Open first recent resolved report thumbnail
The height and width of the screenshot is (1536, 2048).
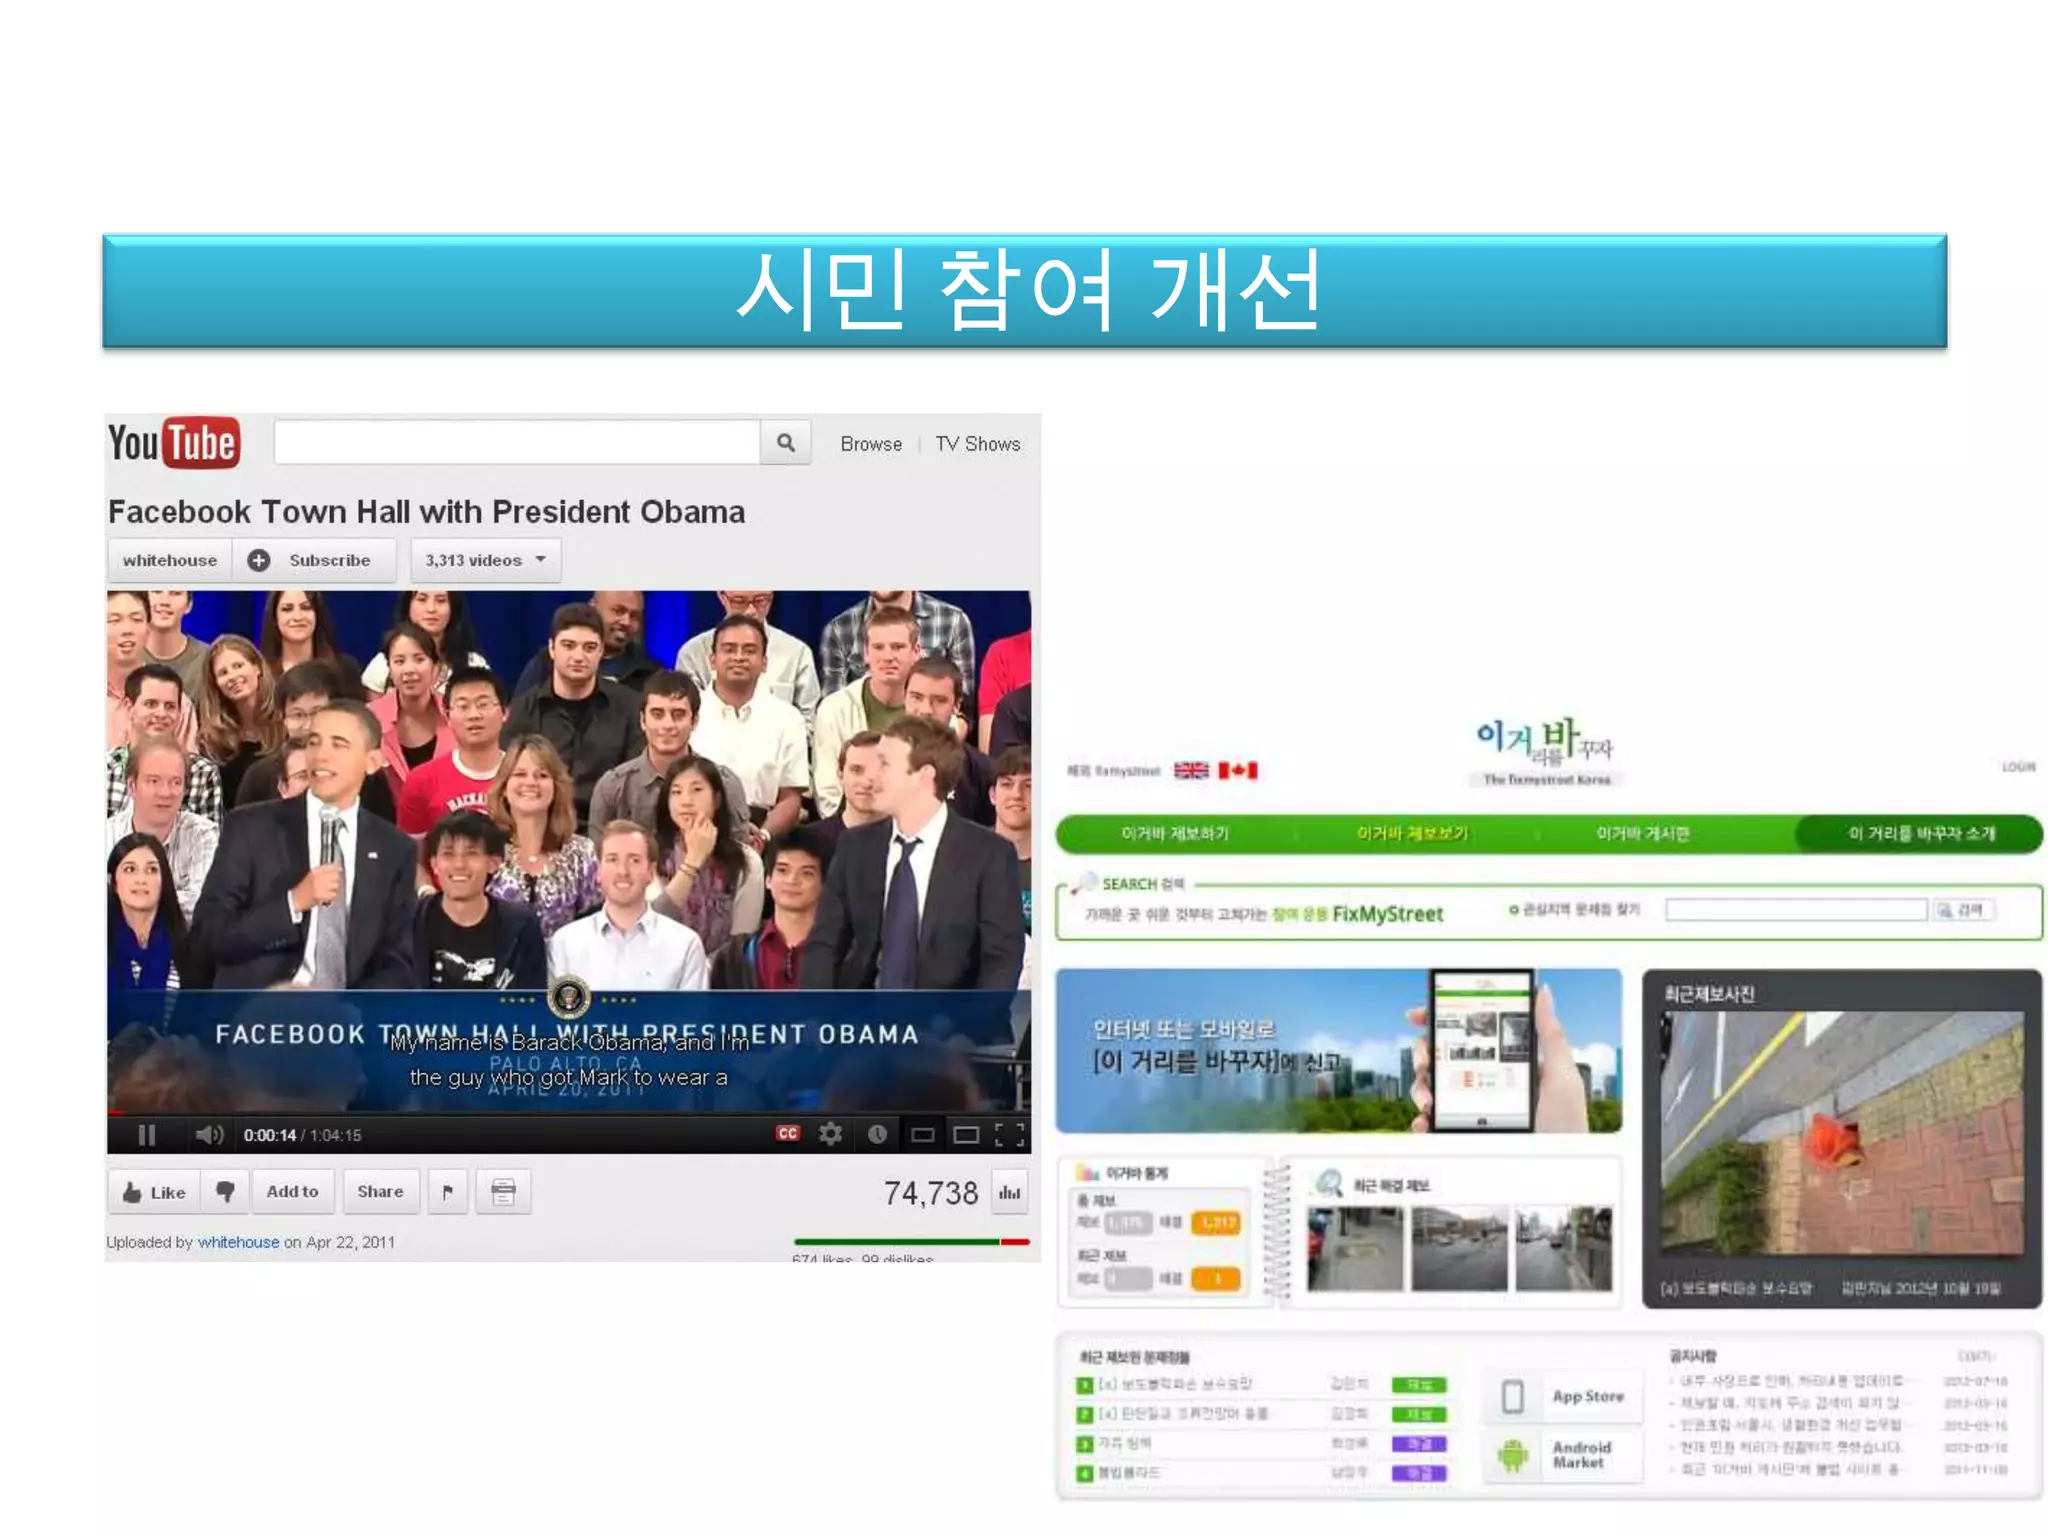[x=1355, y=1248]
